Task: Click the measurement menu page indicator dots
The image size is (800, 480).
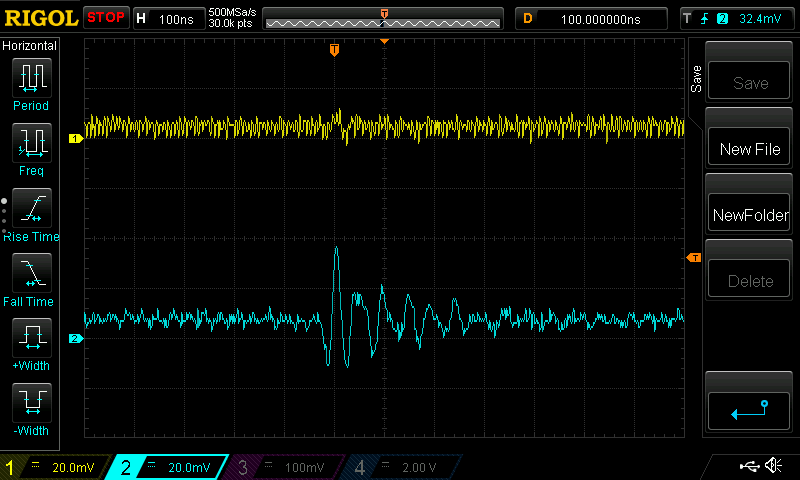Action: (x=4, y=217)
